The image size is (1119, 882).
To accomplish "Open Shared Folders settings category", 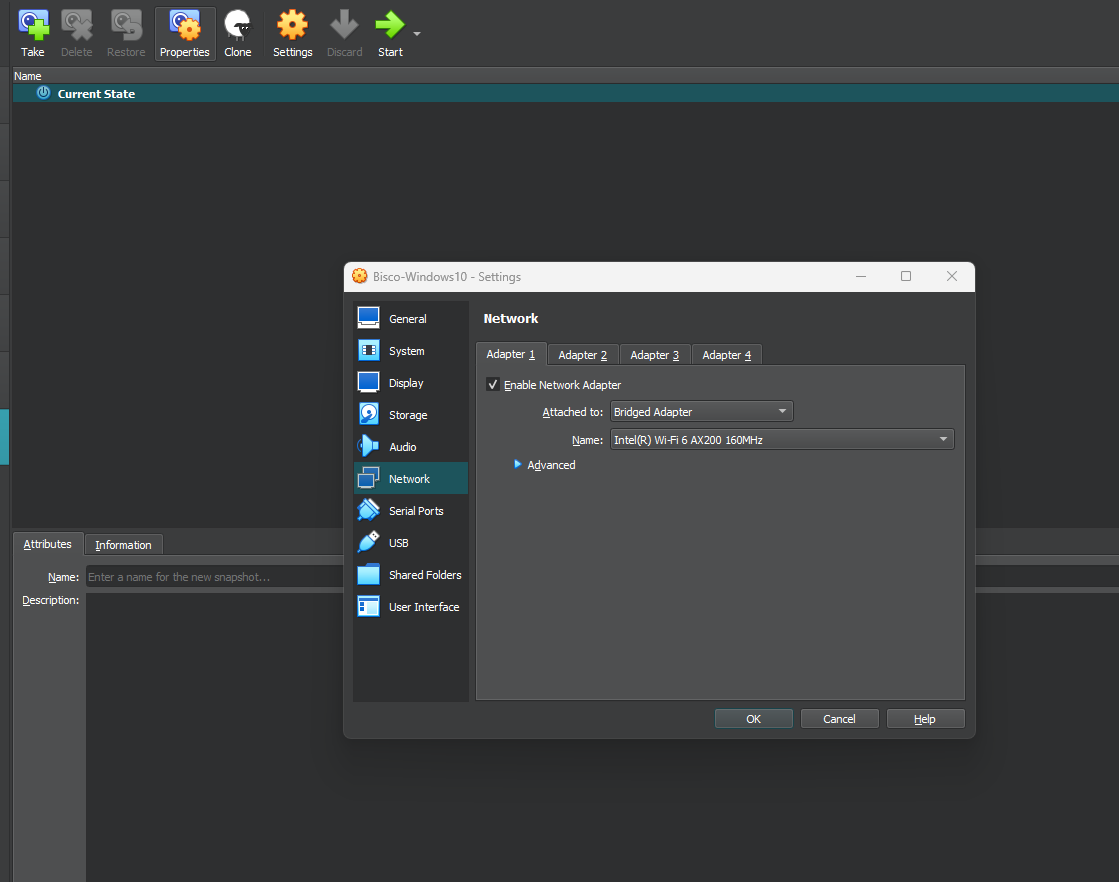I will [424, 575].
